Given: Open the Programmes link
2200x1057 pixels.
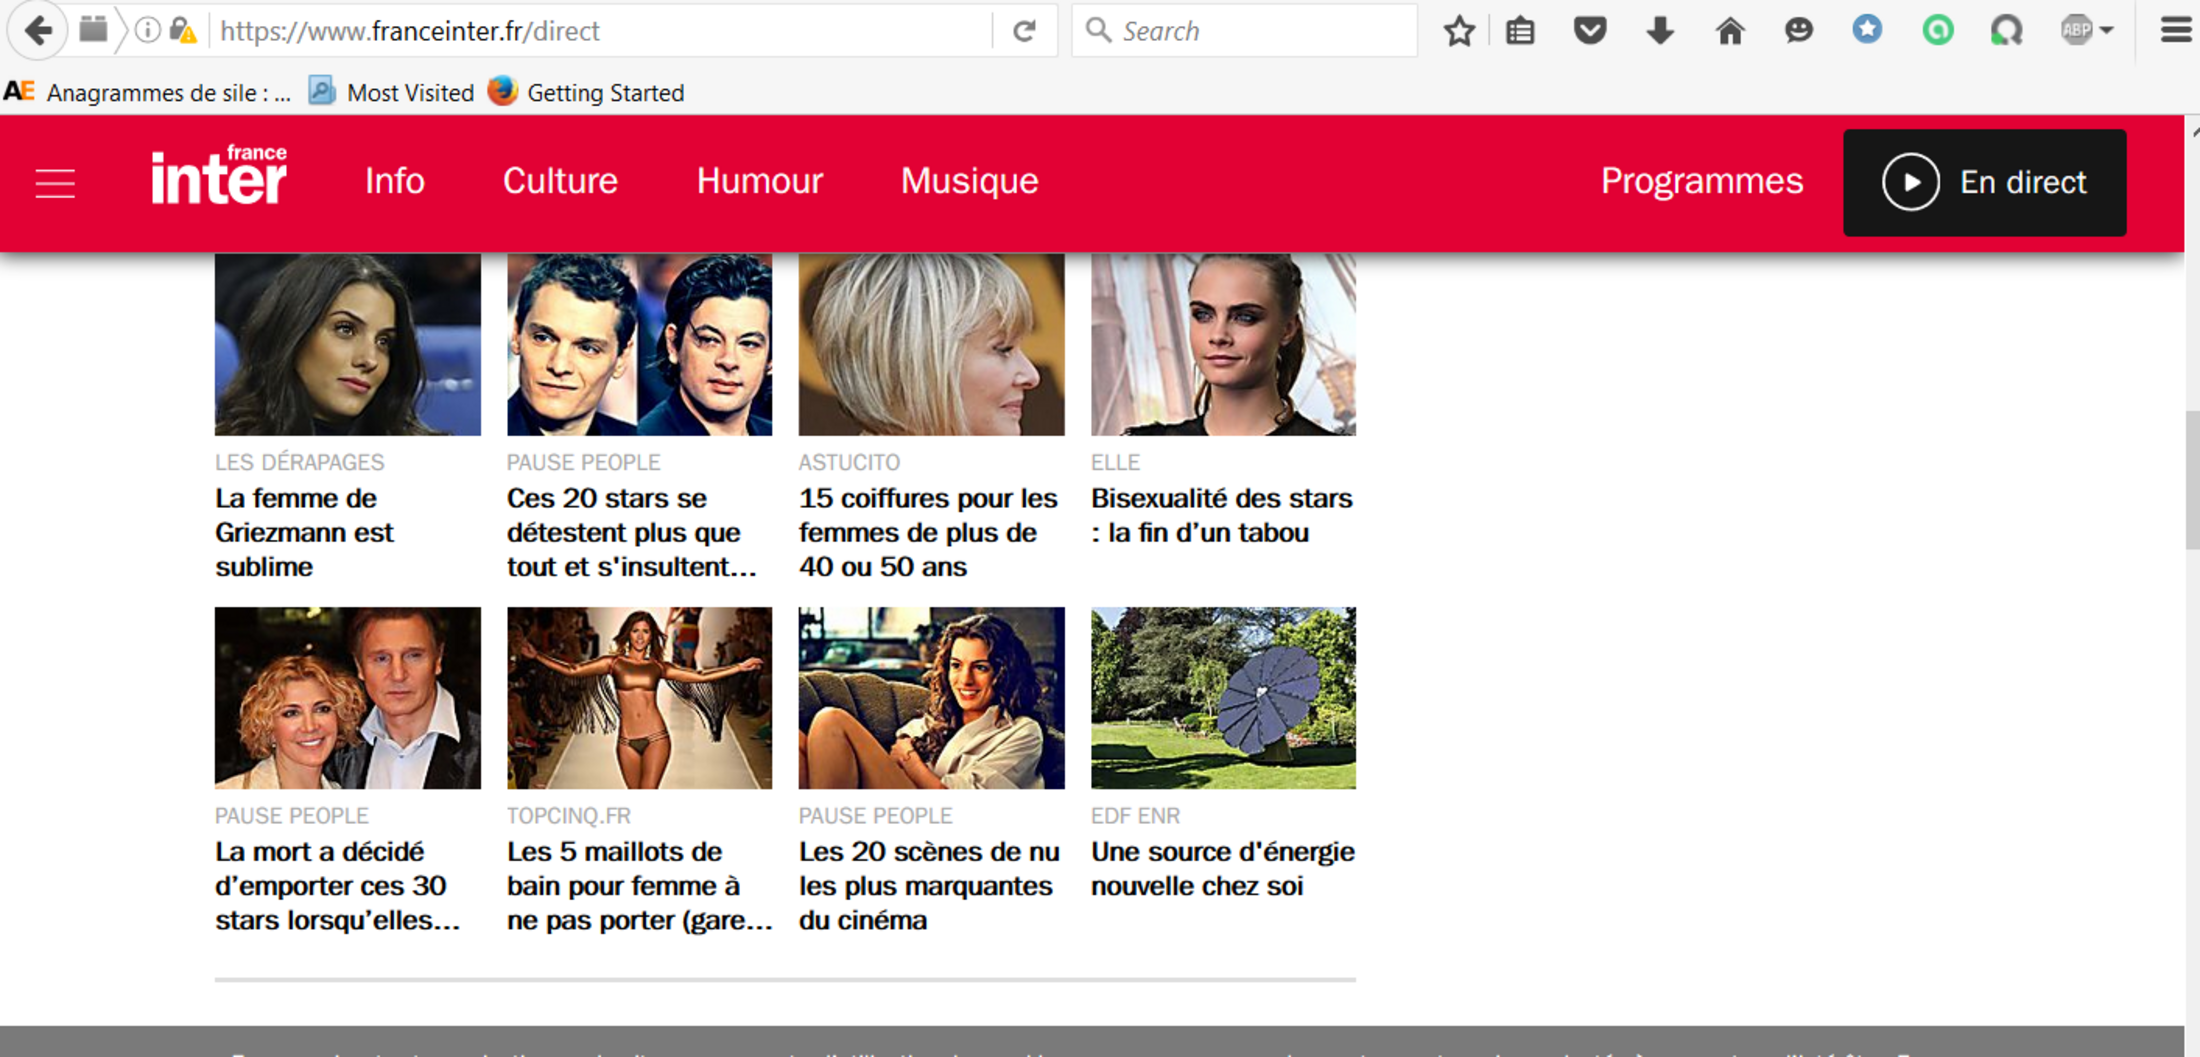Looking at the screenshot, I should click(x=1701, y=181).
